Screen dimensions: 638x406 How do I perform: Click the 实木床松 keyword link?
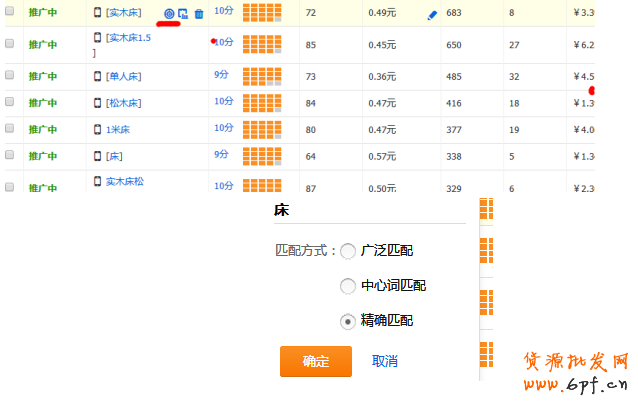click(x=124, y=181)
